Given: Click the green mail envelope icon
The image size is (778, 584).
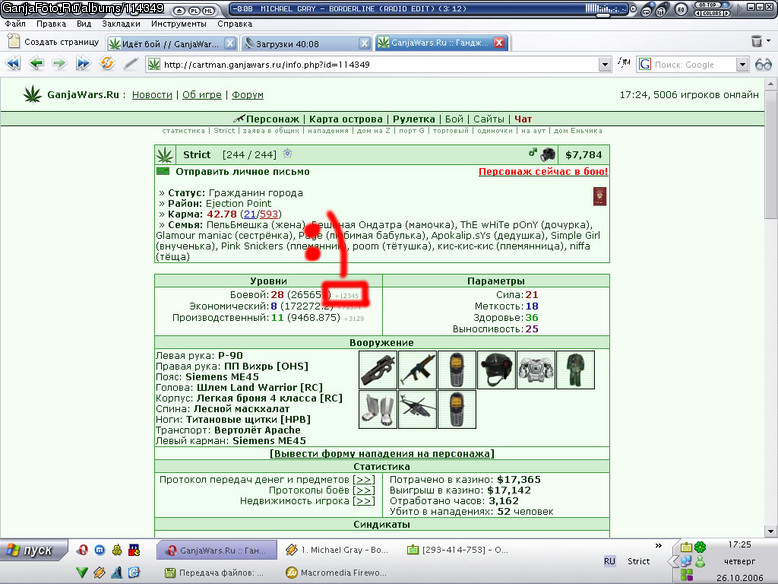Looking at the screenshot, I should point(163,171).
